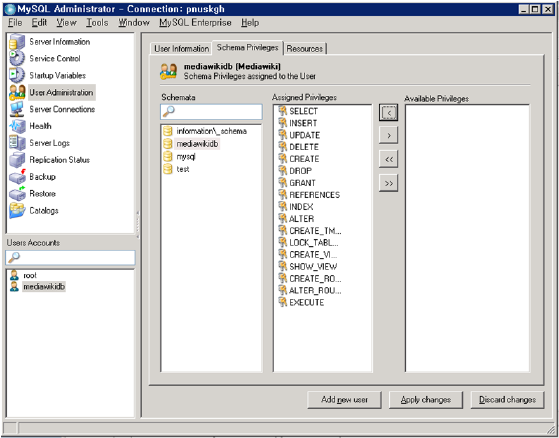Select the REFERENCES privilege entry
Image resolution: width=559 pixels, height=438 pixels.
coord(309,195)
